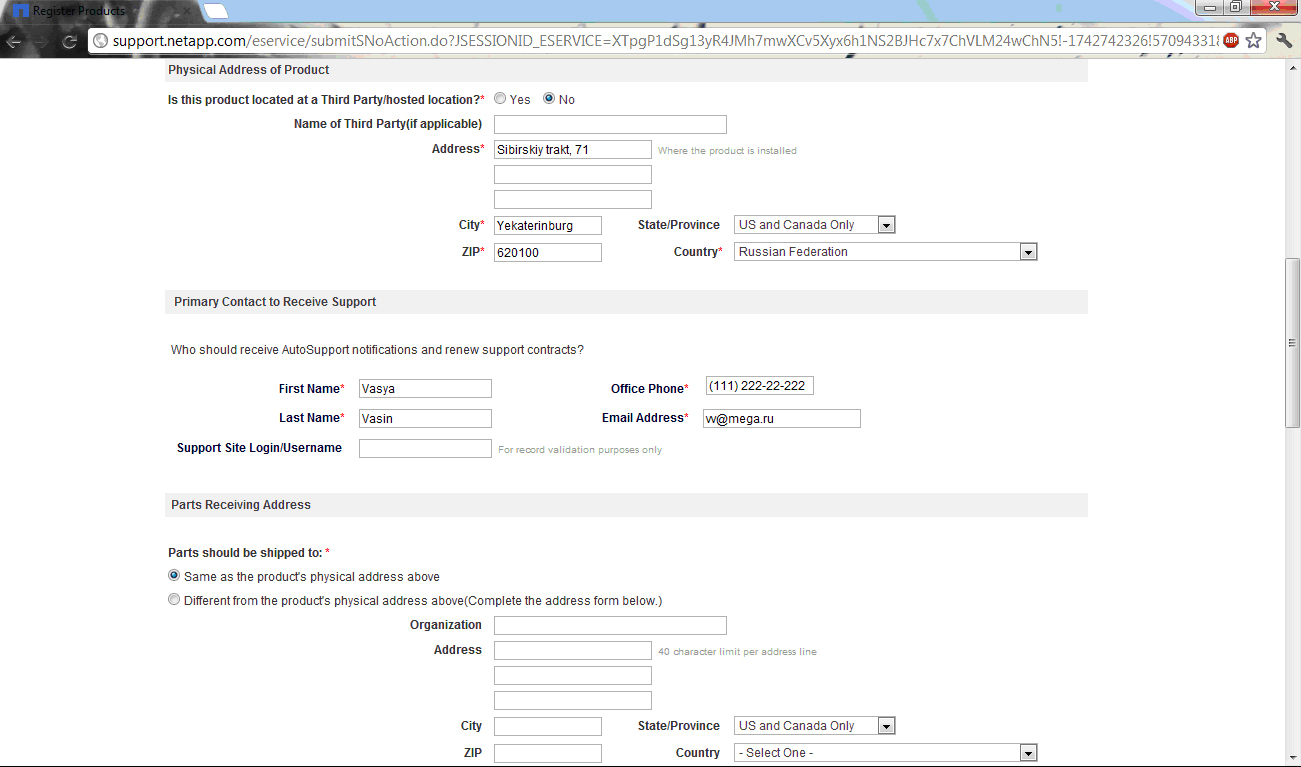The image size is (1301, 767).
Task: Expand State/Province dropdown in Physical Address
Action: click(x=814, y=225)
